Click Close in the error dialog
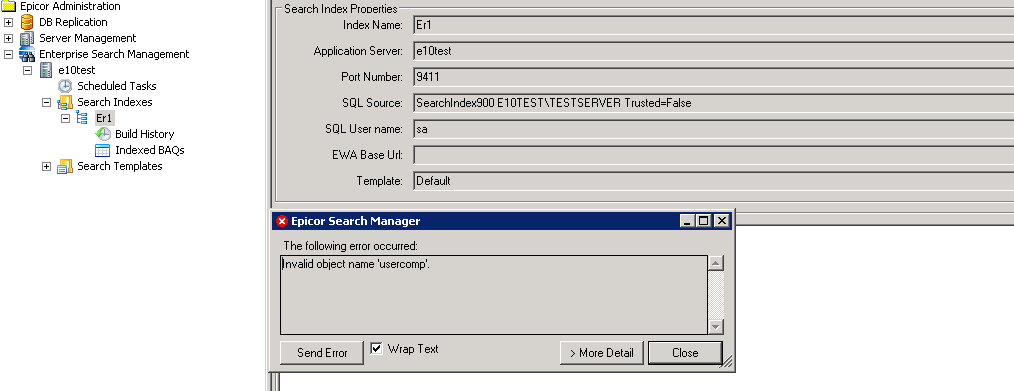Viewport: 1014px width, 391px height. click(x=685, y=353)
